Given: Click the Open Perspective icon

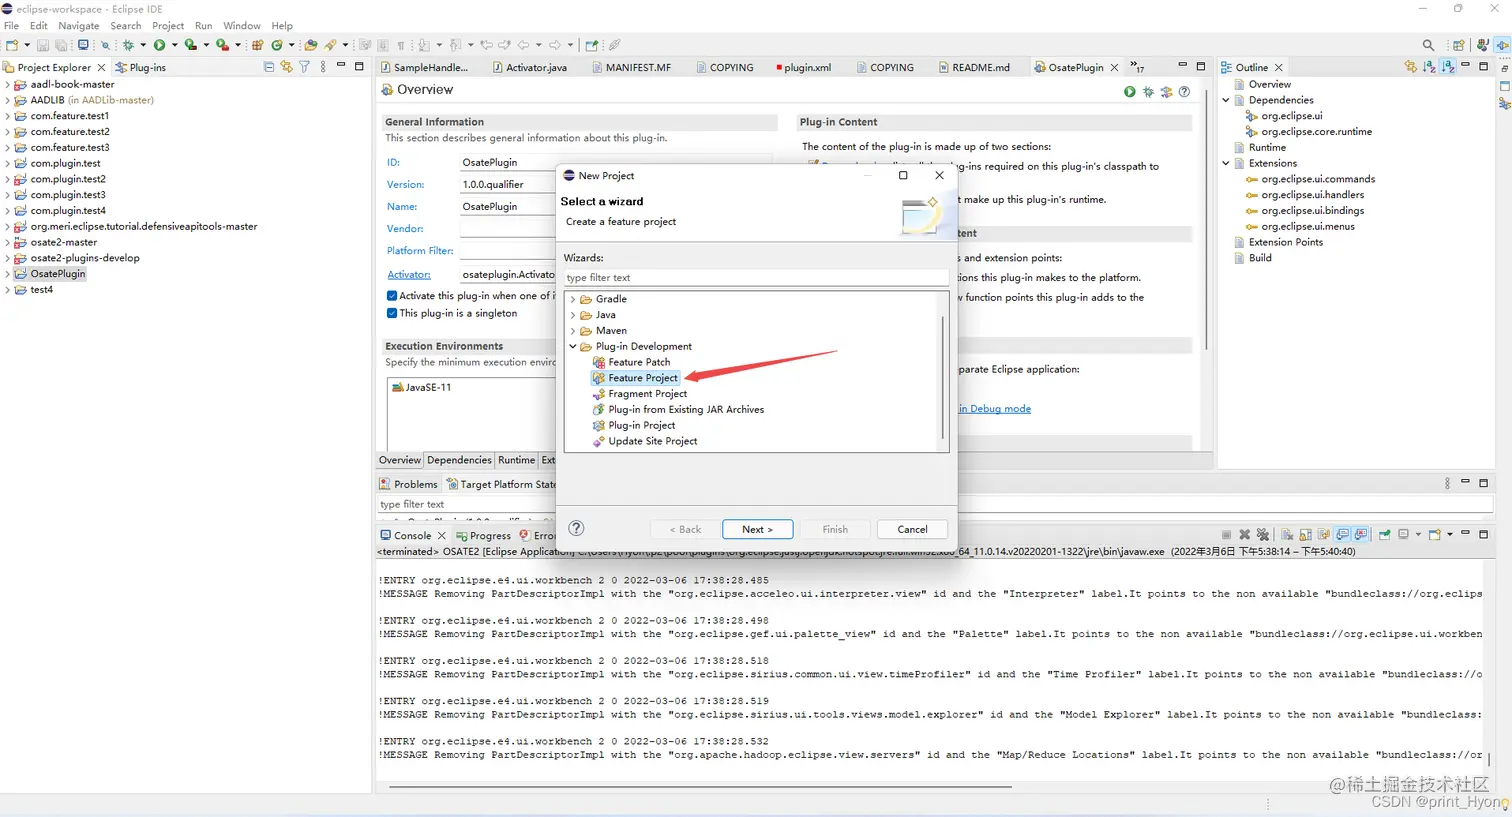Looking at the screenshot, I should 1459,45.
